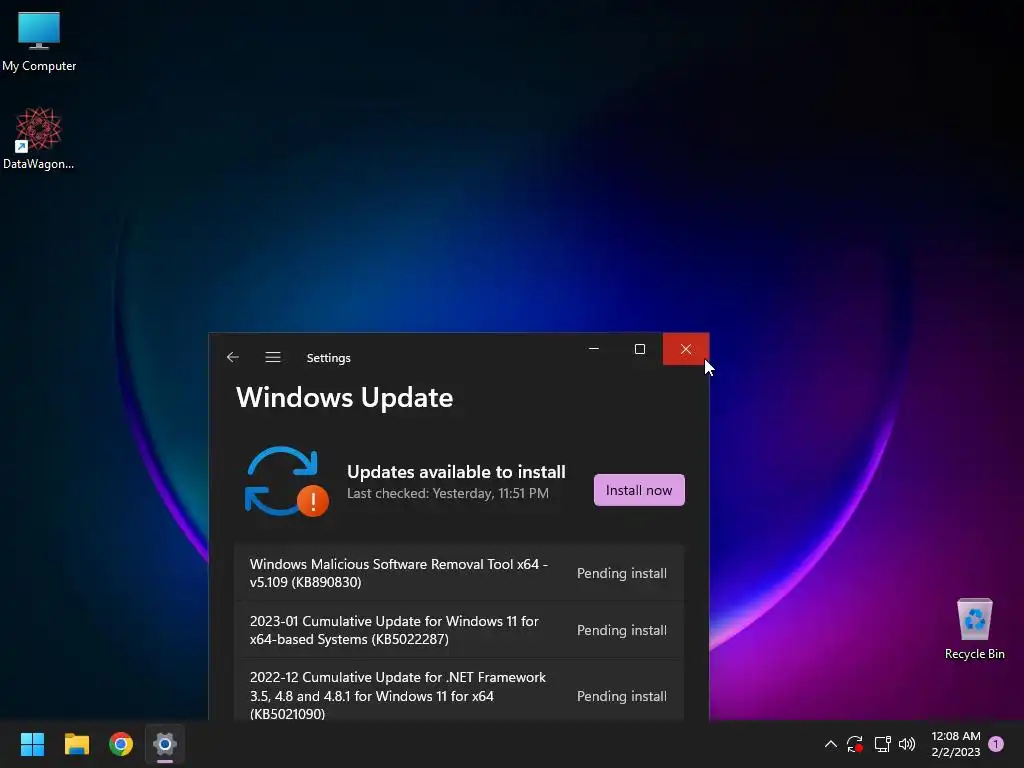Screen dimensions: 1024x768
Task: Click the Windows Update heading
Action: pos(344,398)
